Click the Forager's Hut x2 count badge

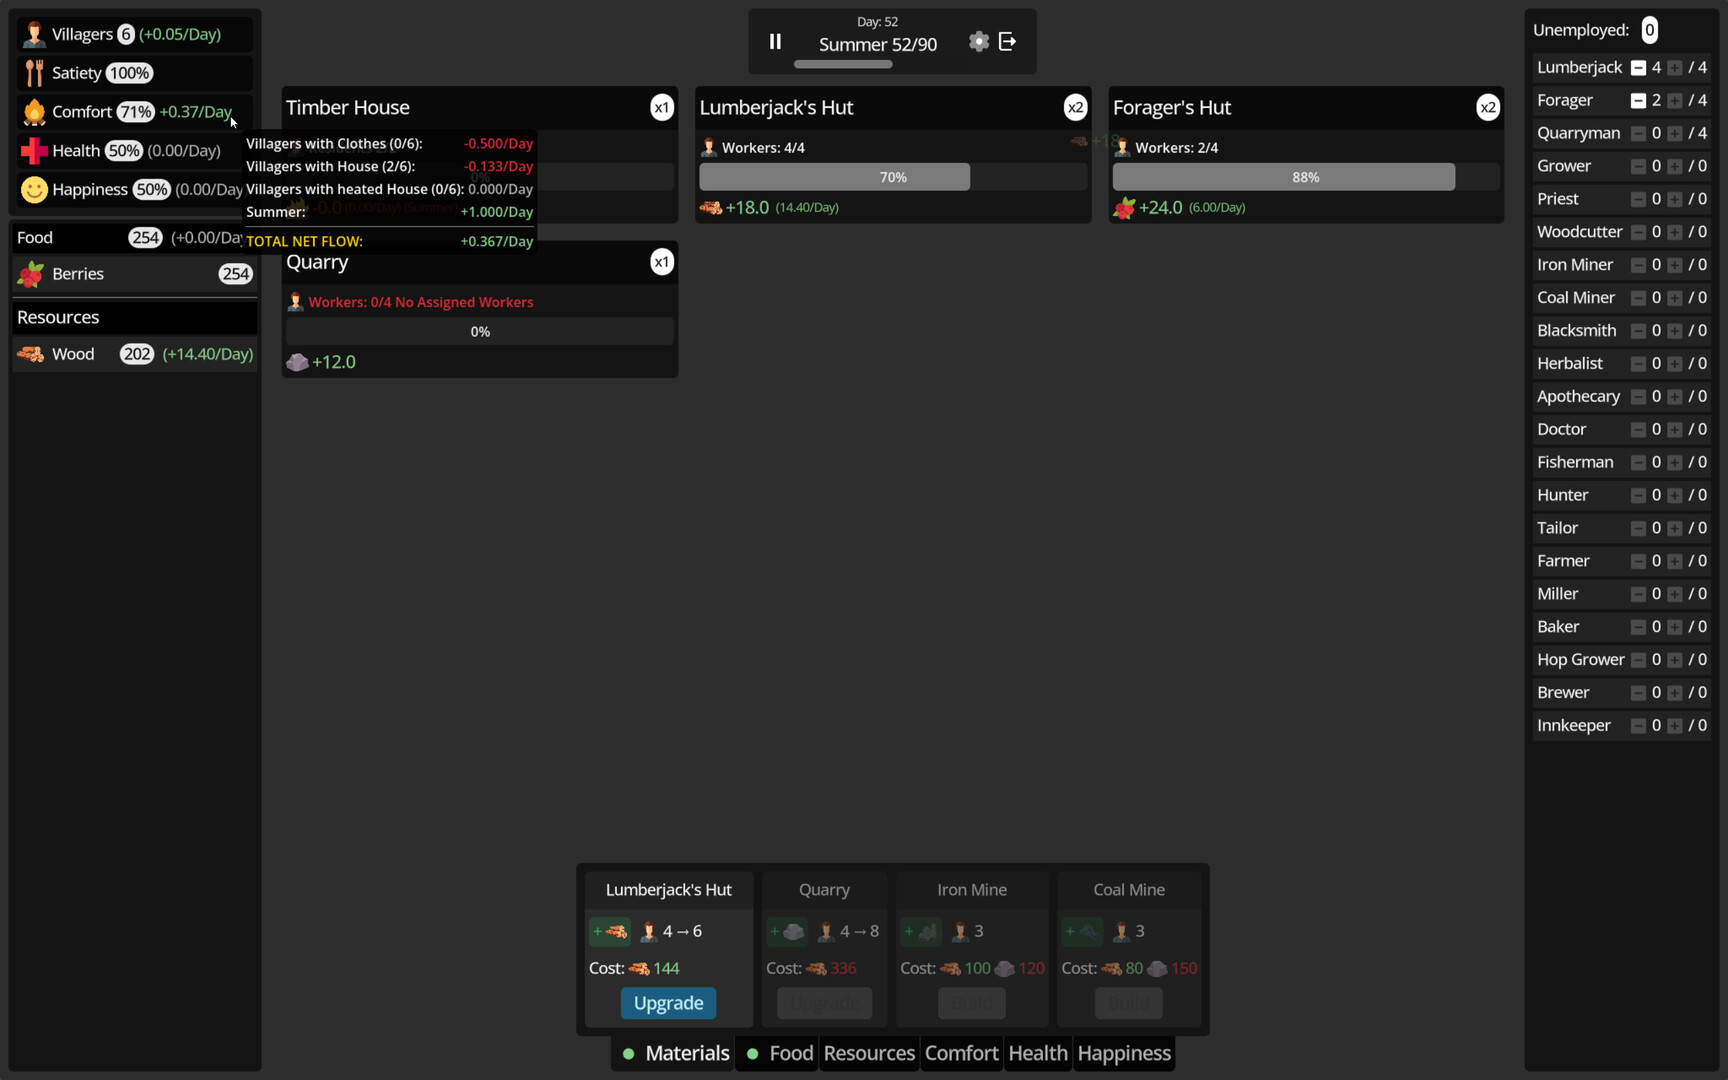tap(1488, 108)
